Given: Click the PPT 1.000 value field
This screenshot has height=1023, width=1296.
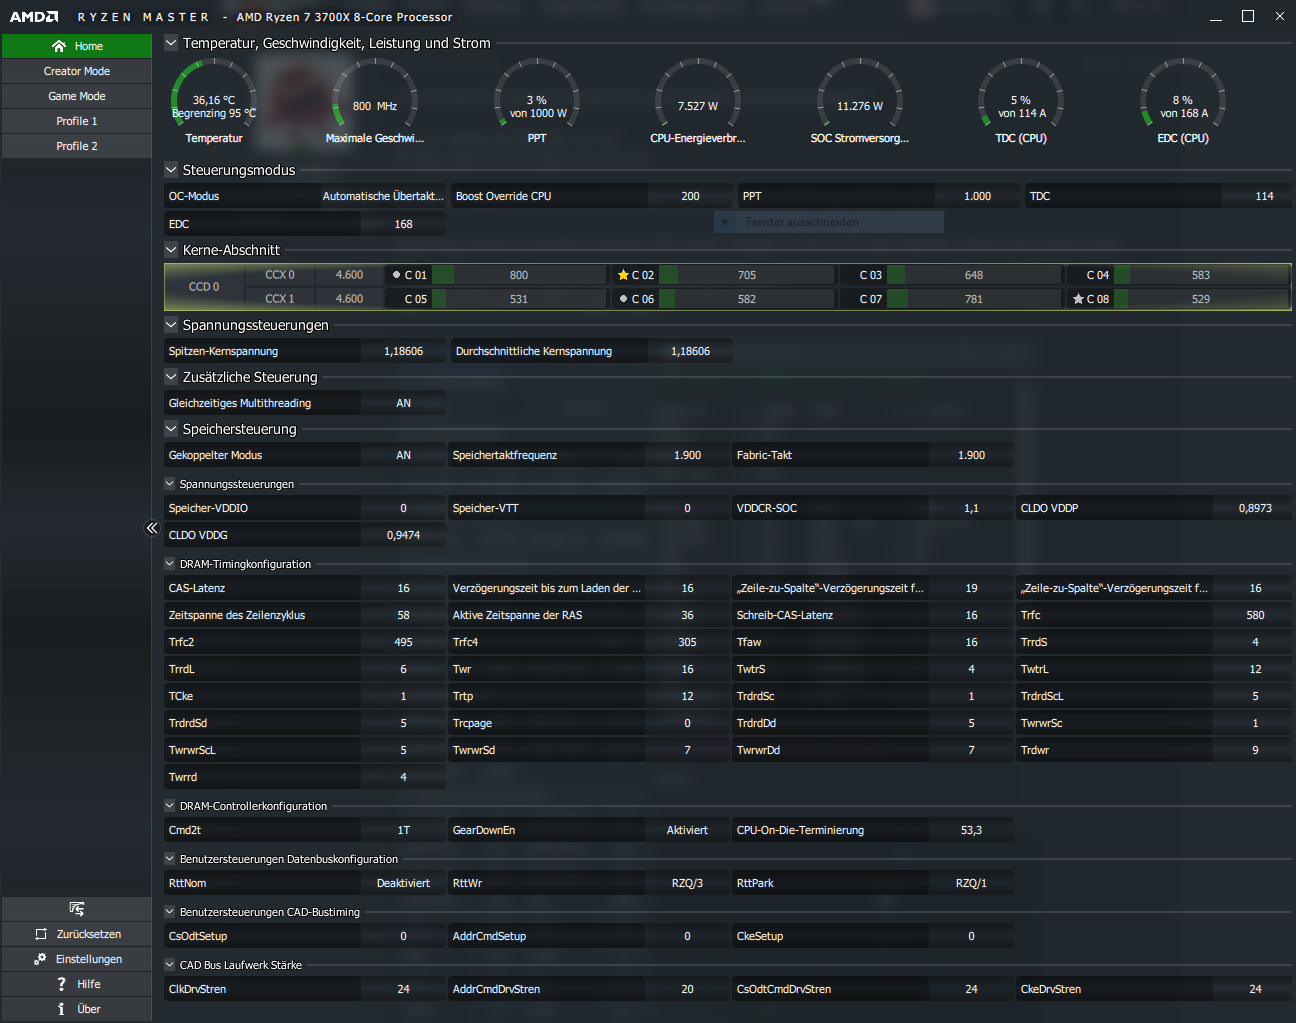Looking at the screenshot, I should click(977, 196).
